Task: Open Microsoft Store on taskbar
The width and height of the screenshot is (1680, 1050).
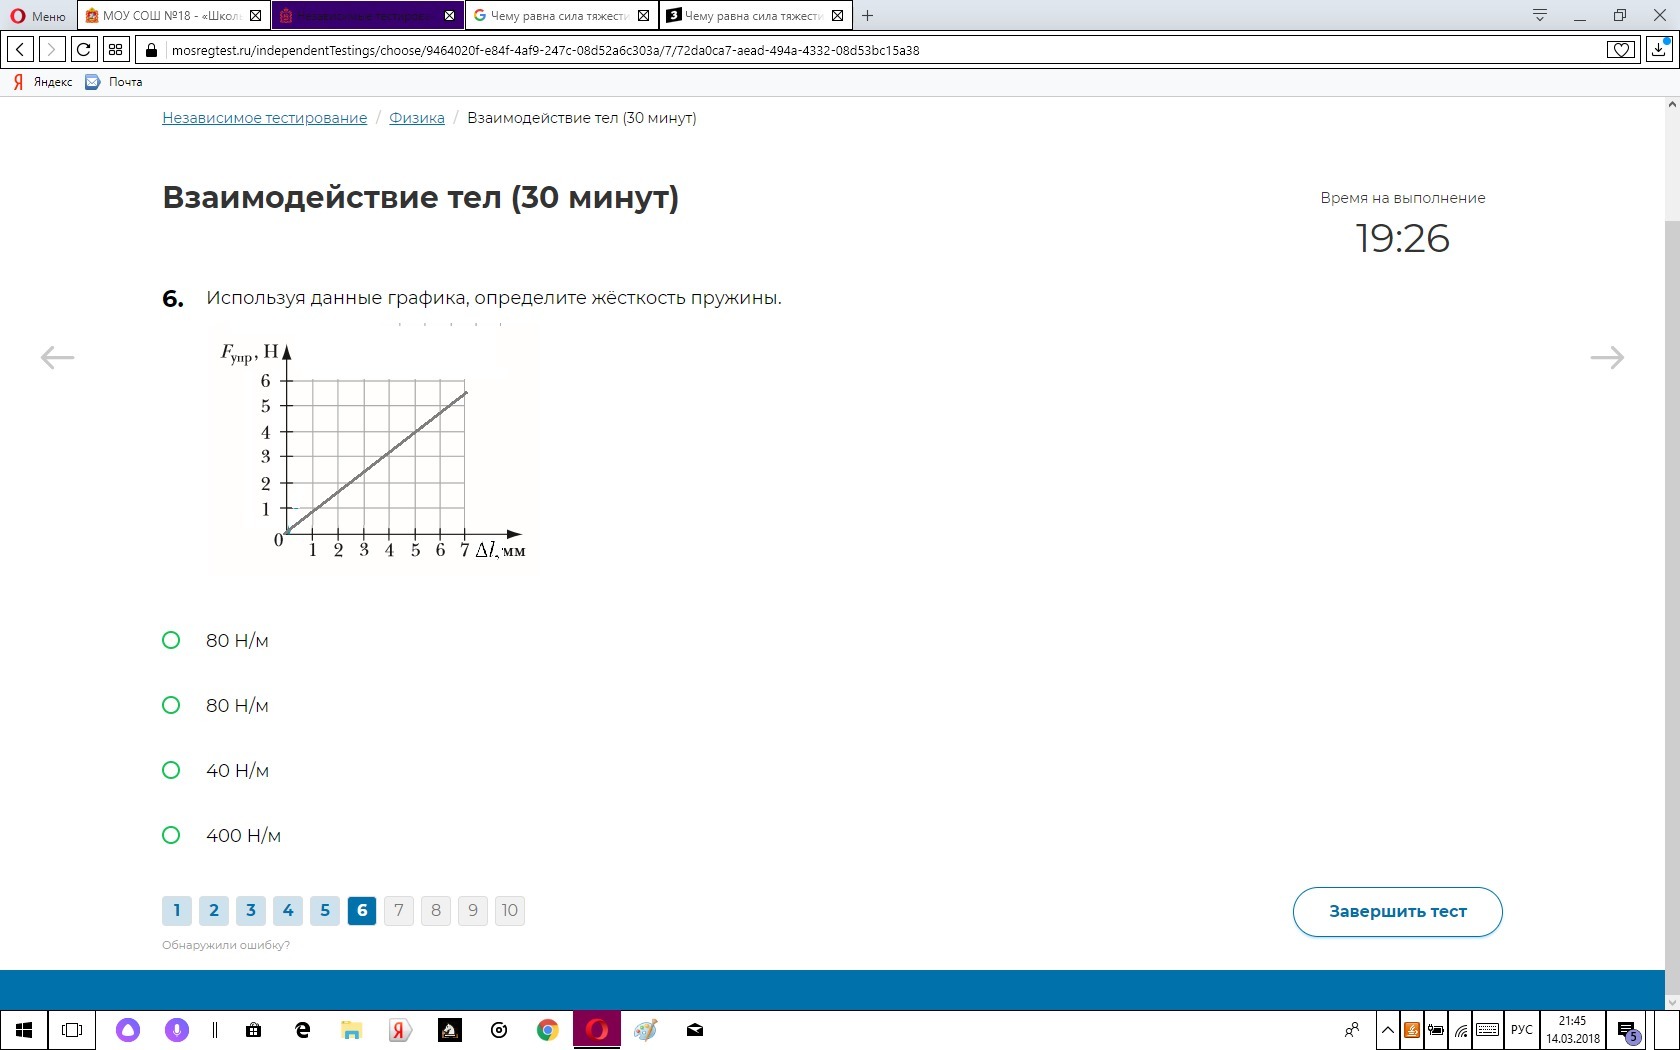Action: pos(253,1030)
